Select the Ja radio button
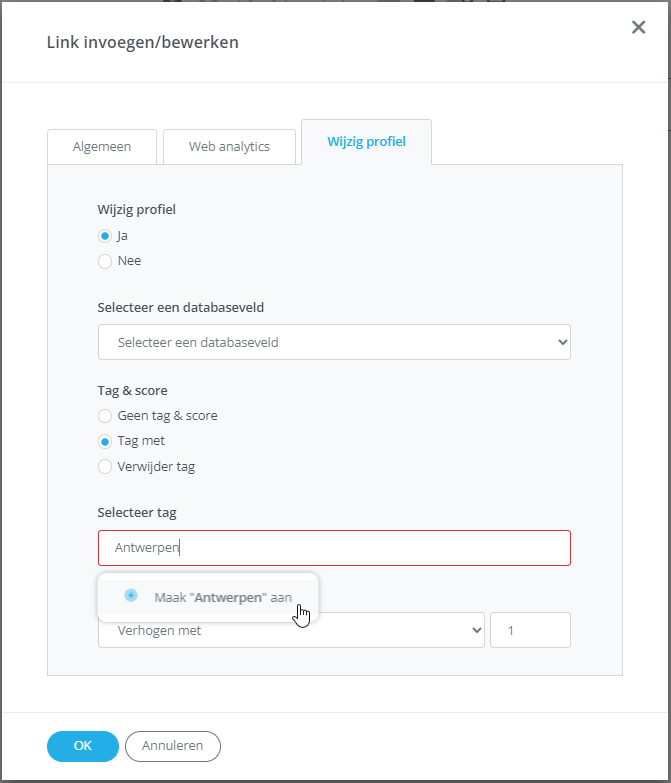Image resolution: width=671 pixels, height=783 pixels. click(x=105, y=236)
